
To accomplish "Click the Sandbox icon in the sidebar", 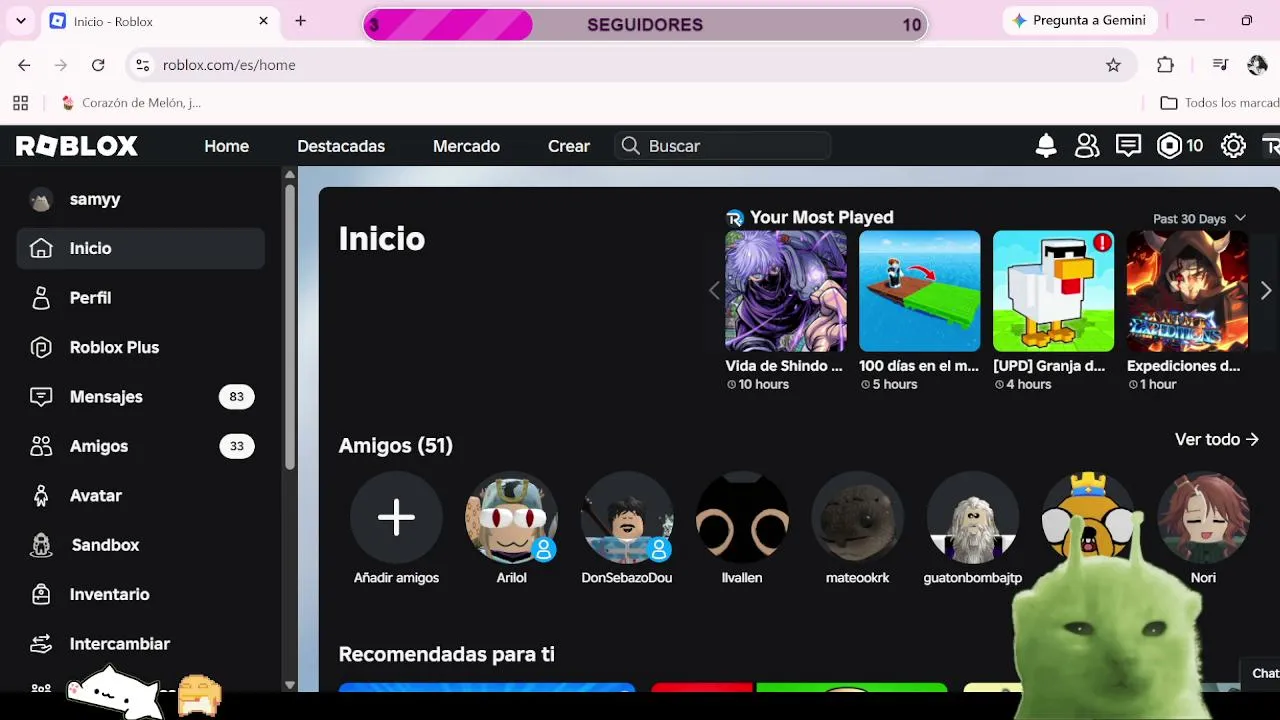I will point(41,545).
